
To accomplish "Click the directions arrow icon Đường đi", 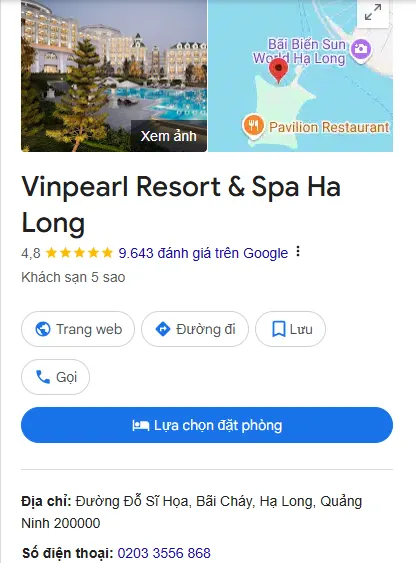I will point(163,329).
